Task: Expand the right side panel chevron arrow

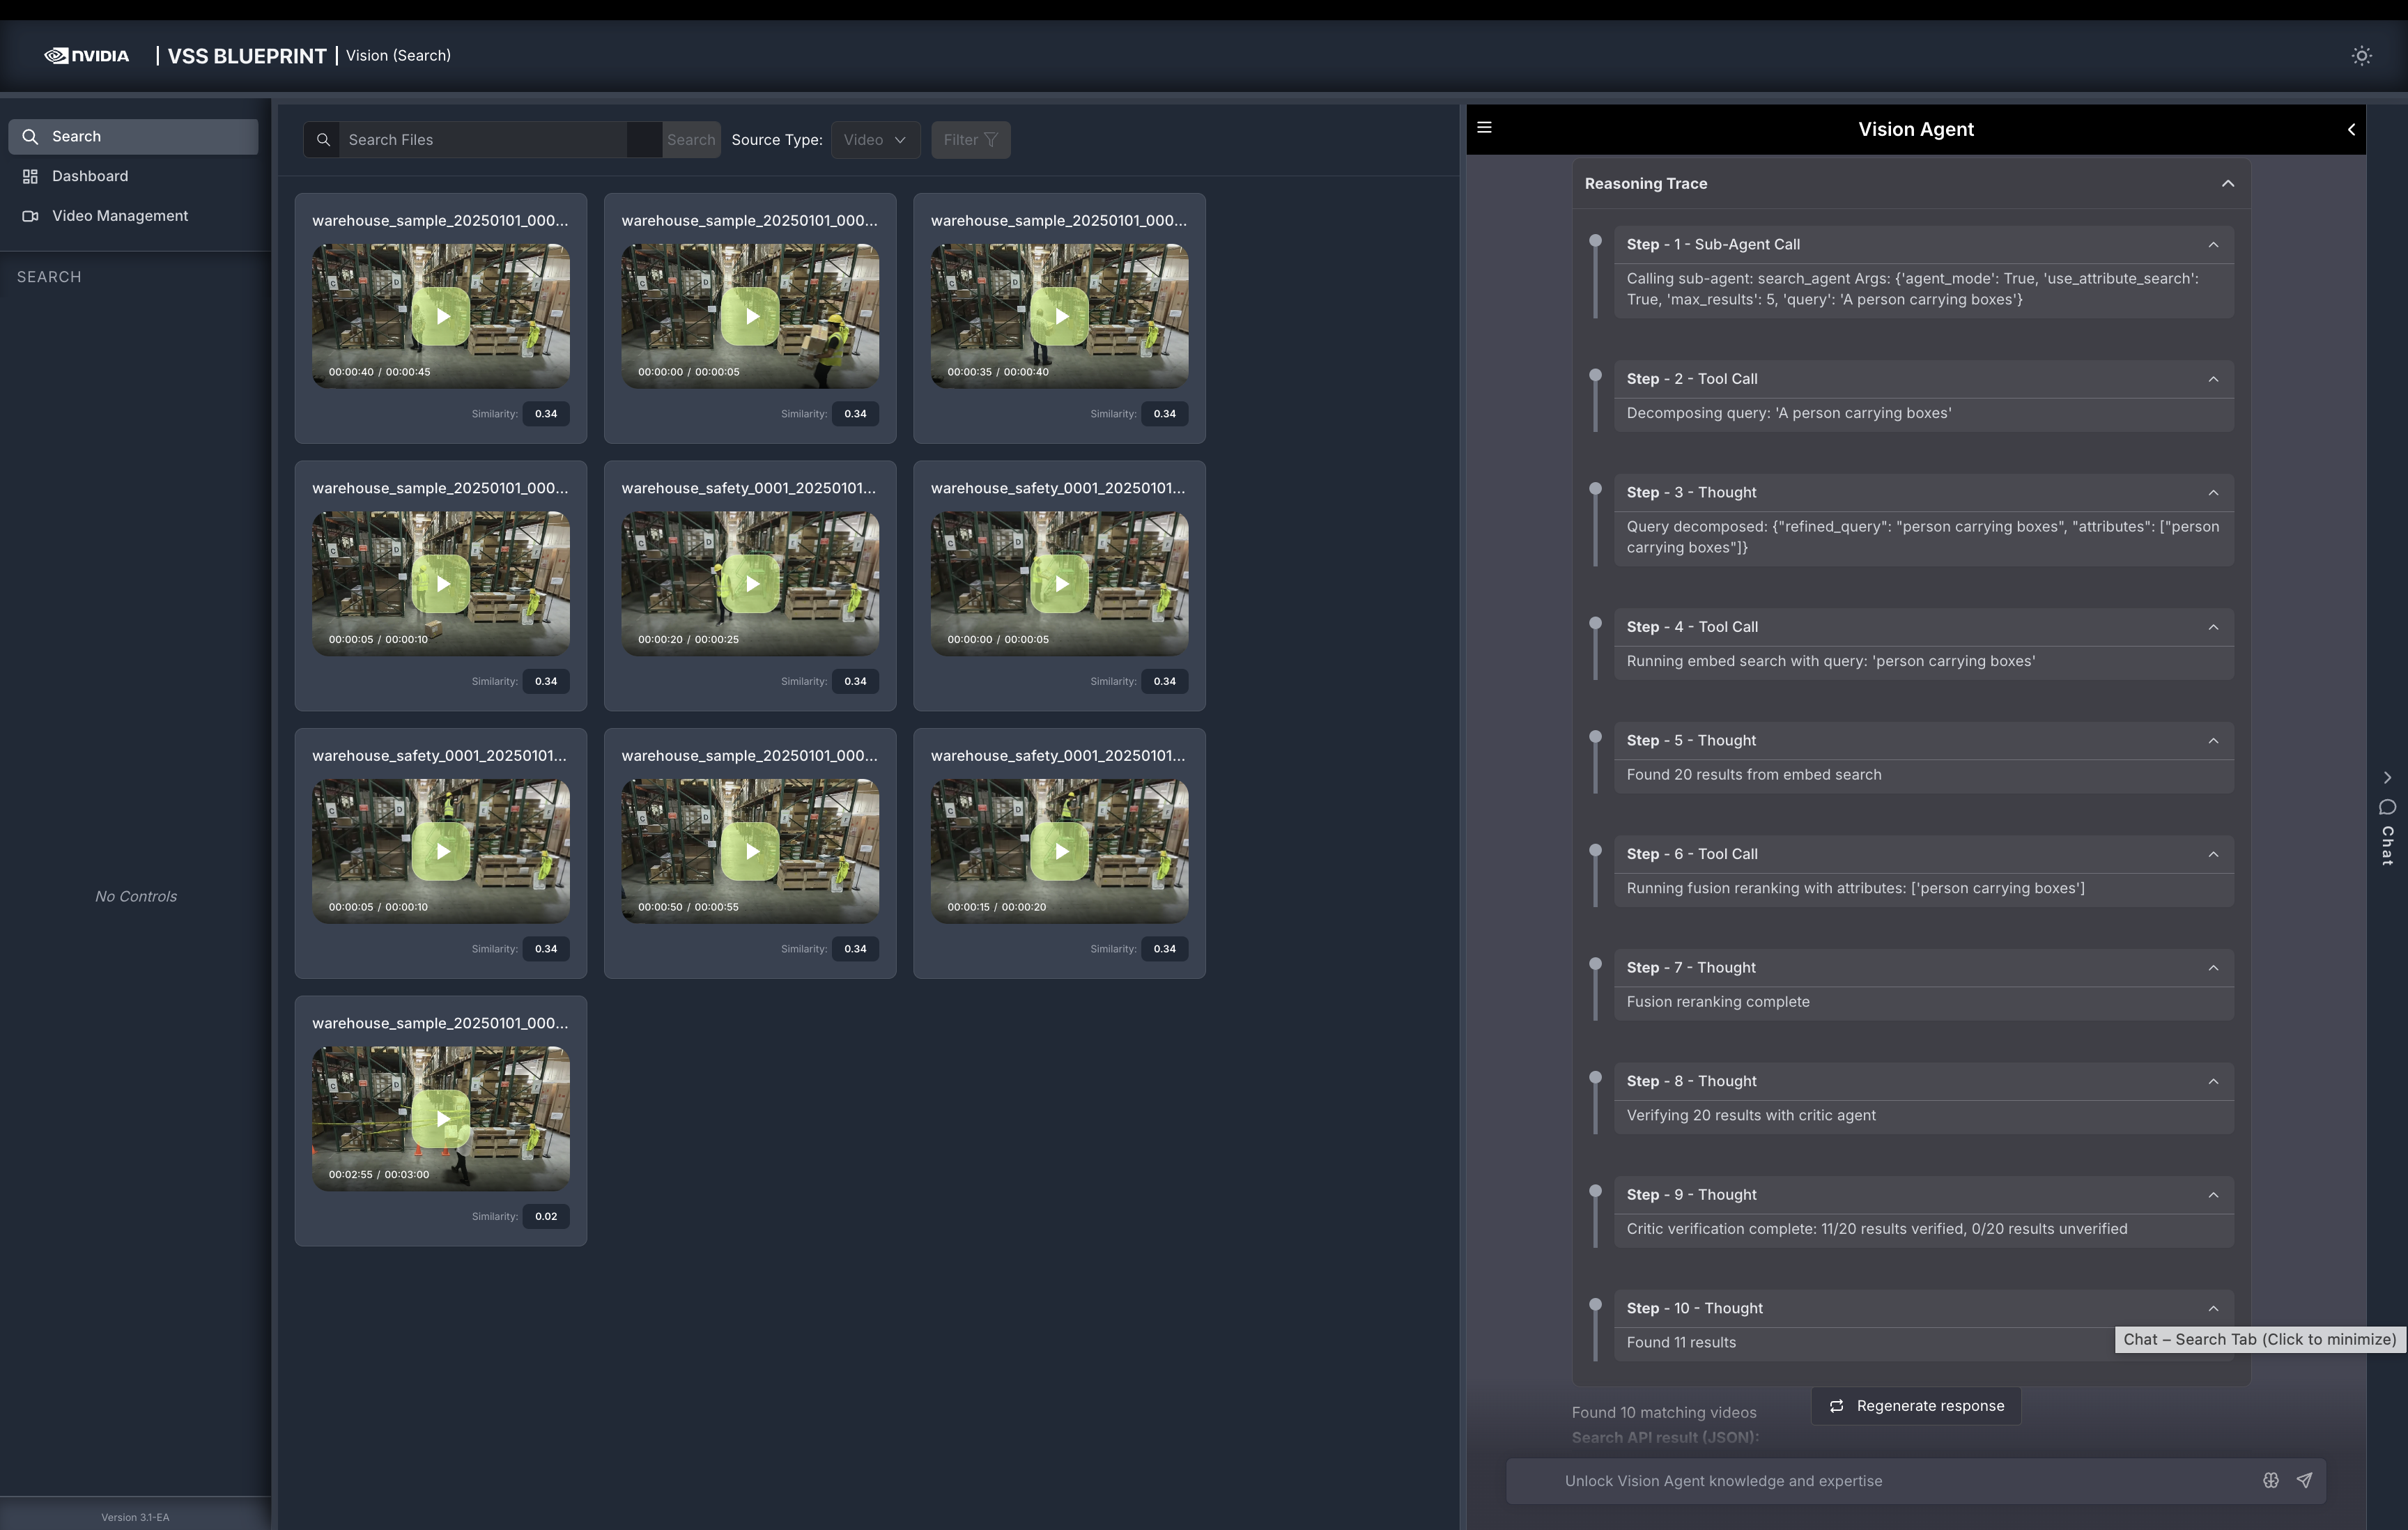Action: pos(2387,777)
